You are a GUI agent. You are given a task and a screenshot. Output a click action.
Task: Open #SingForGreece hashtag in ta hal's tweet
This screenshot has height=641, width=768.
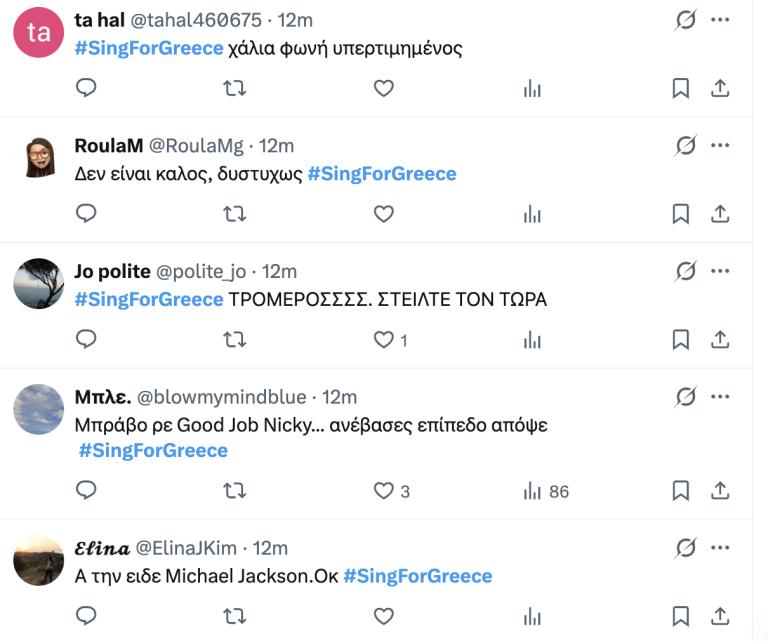coord(149,48)
